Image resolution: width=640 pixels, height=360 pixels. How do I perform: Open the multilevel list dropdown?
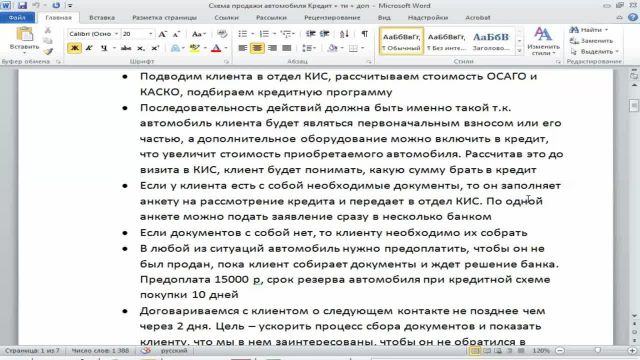tap(293, 34)
